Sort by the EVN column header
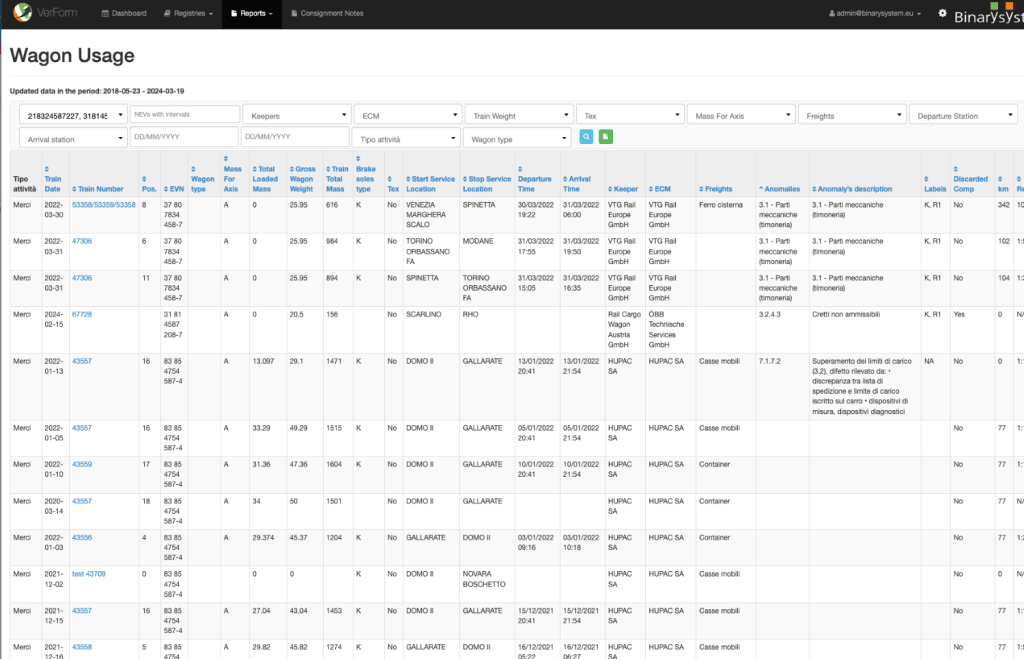 pos(174,189)
